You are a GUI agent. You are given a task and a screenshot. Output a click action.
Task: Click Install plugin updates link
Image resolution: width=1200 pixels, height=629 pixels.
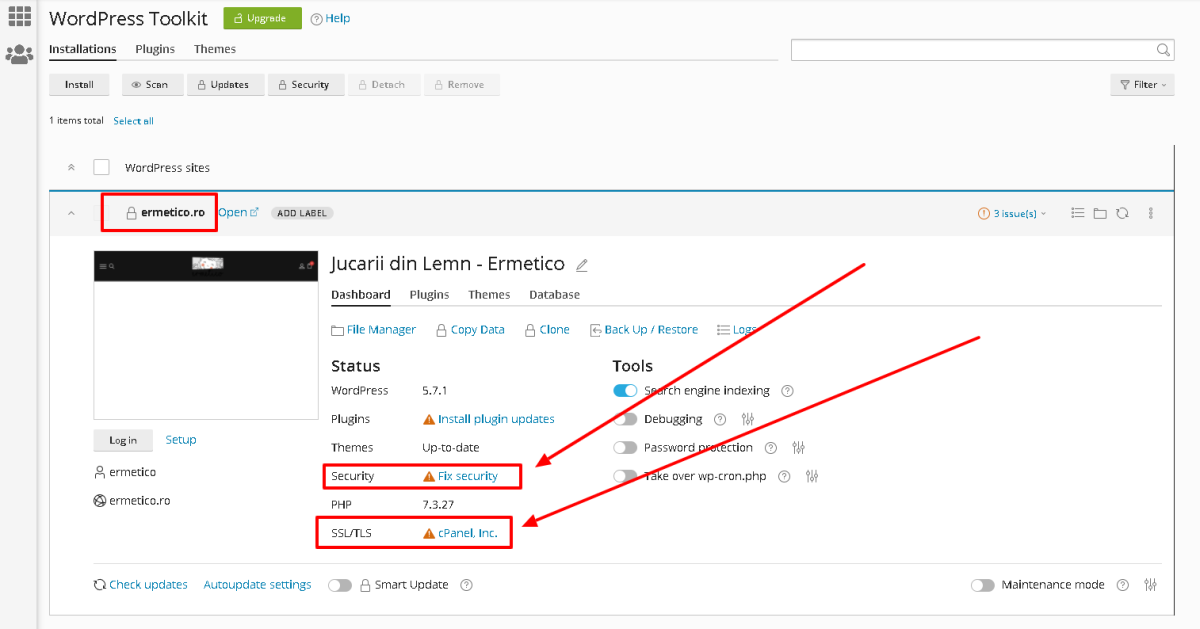[x=496, y=419]
